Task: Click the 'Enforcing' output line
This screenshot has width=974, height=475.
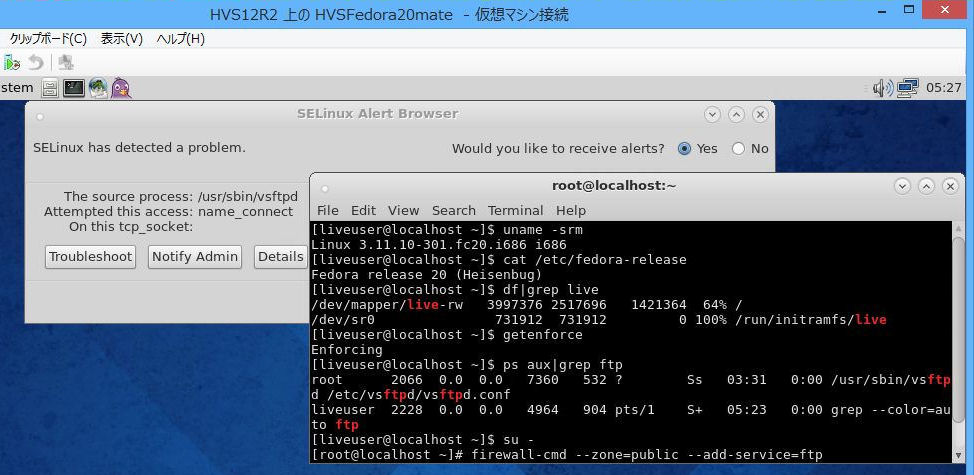Action: click(347, 350)
